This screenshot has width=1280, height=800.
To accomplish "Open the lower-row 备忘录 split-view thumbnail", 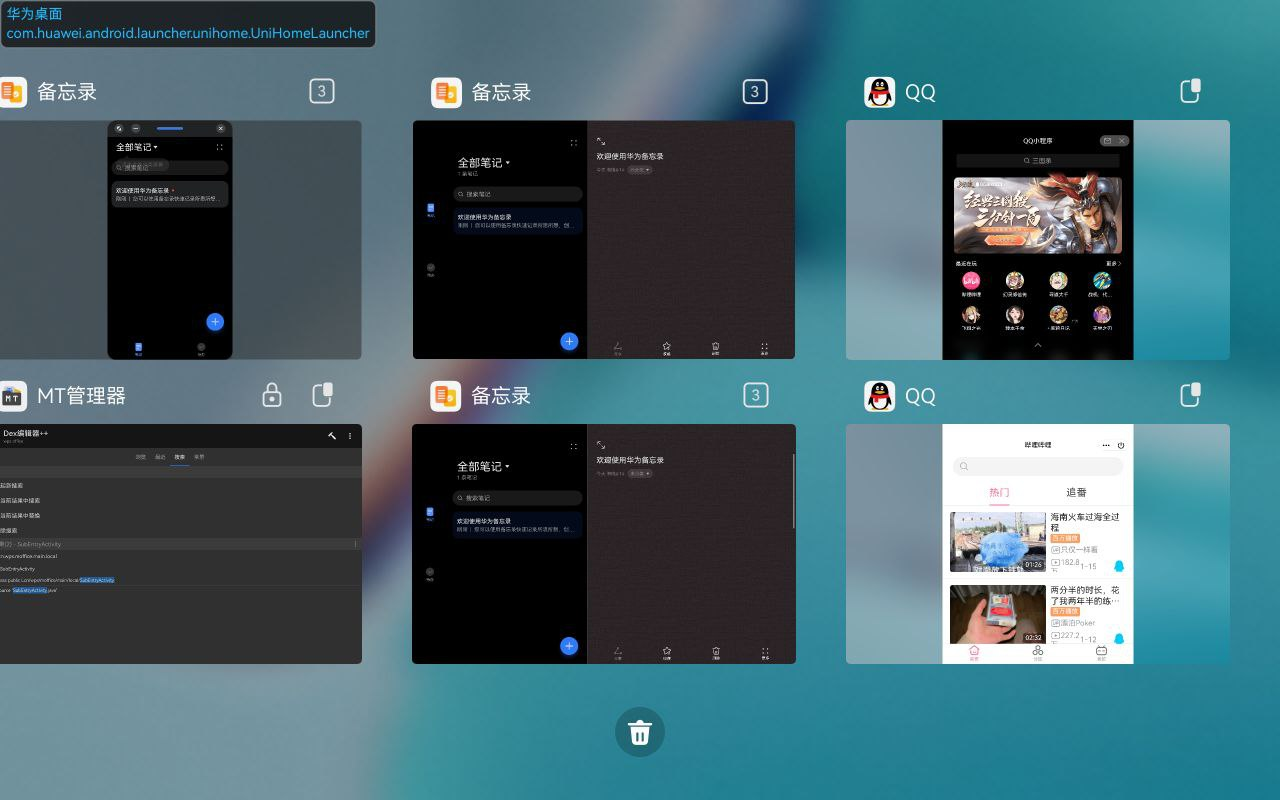I will [x=604, y=544].
